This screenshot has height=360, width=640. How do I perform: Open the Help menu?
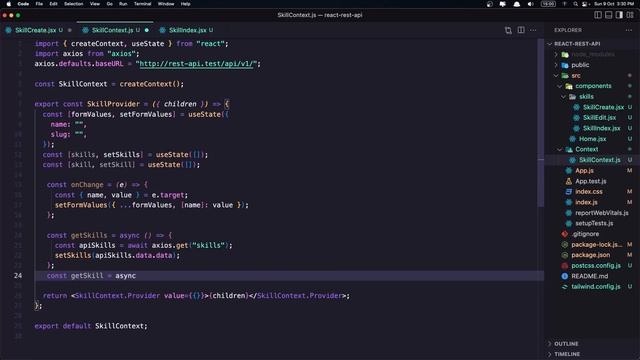click(185, 4)
